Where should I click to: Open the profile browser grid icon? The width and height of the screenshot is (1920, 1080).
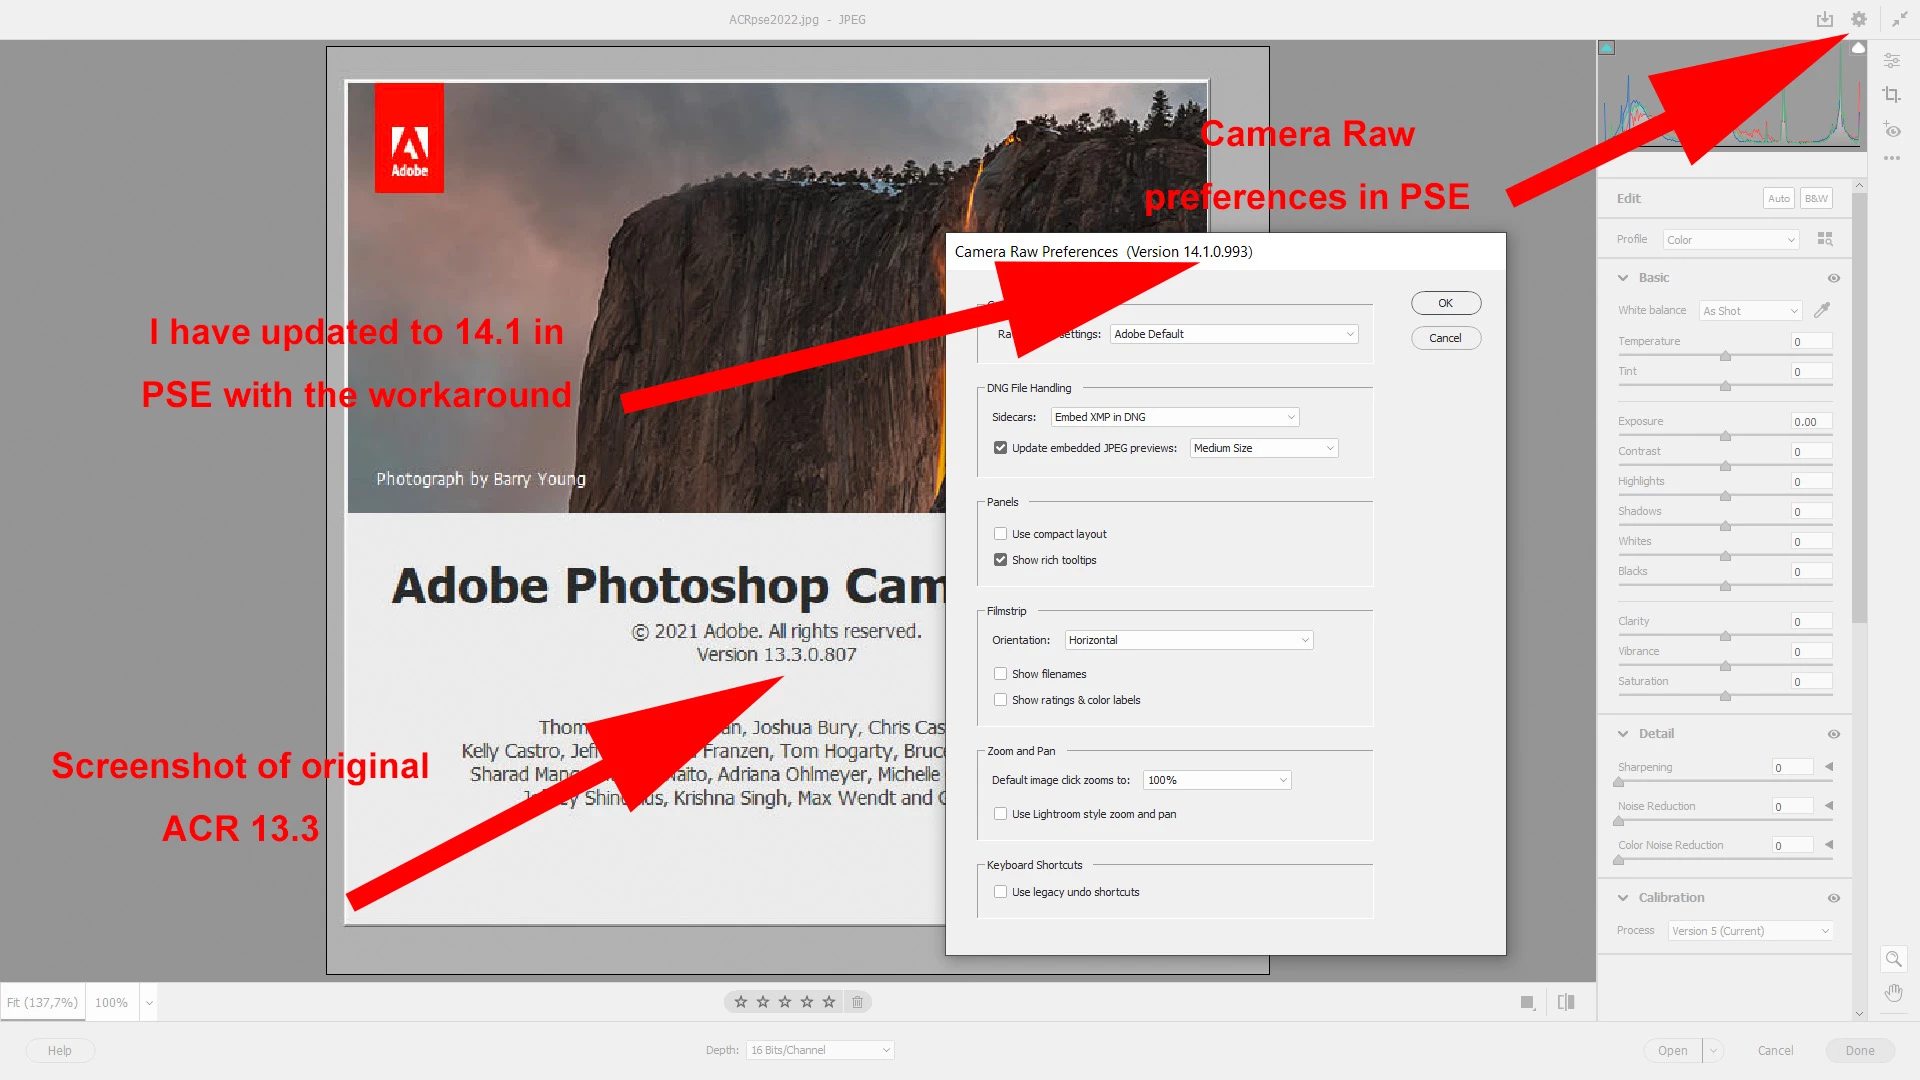(1825, 239)
